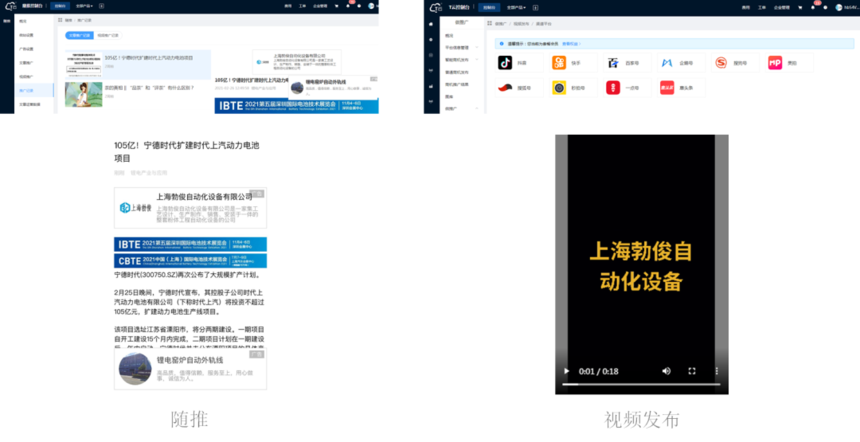Select the yellow camera-lens platform icon
Viewport: 860px width, 442px height.
(558, 88)
